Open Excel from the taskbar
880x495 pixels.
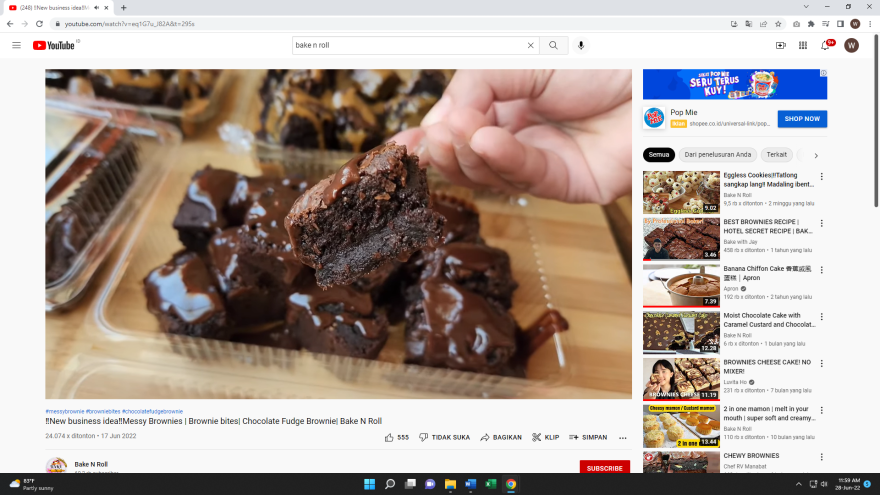click(491, 484)
